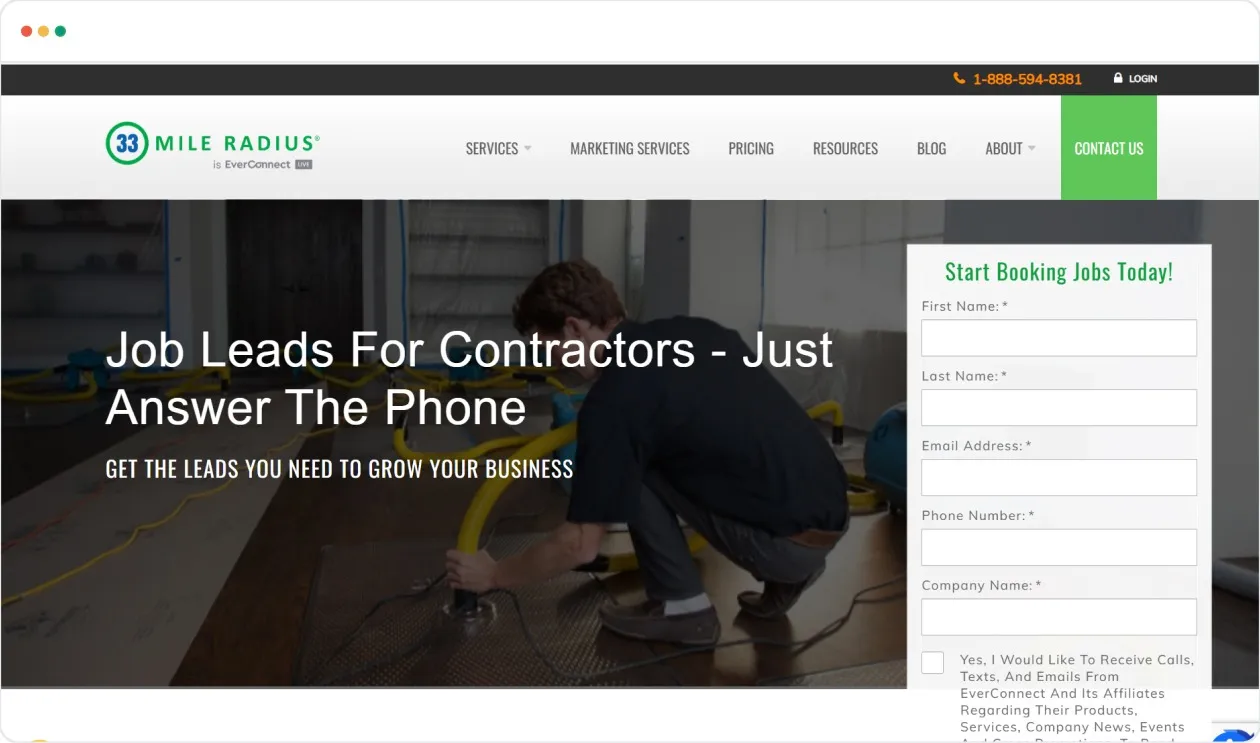1260x743 pixels.
Task: Click the lock icon beside LOGIN
Action: 1118,78
